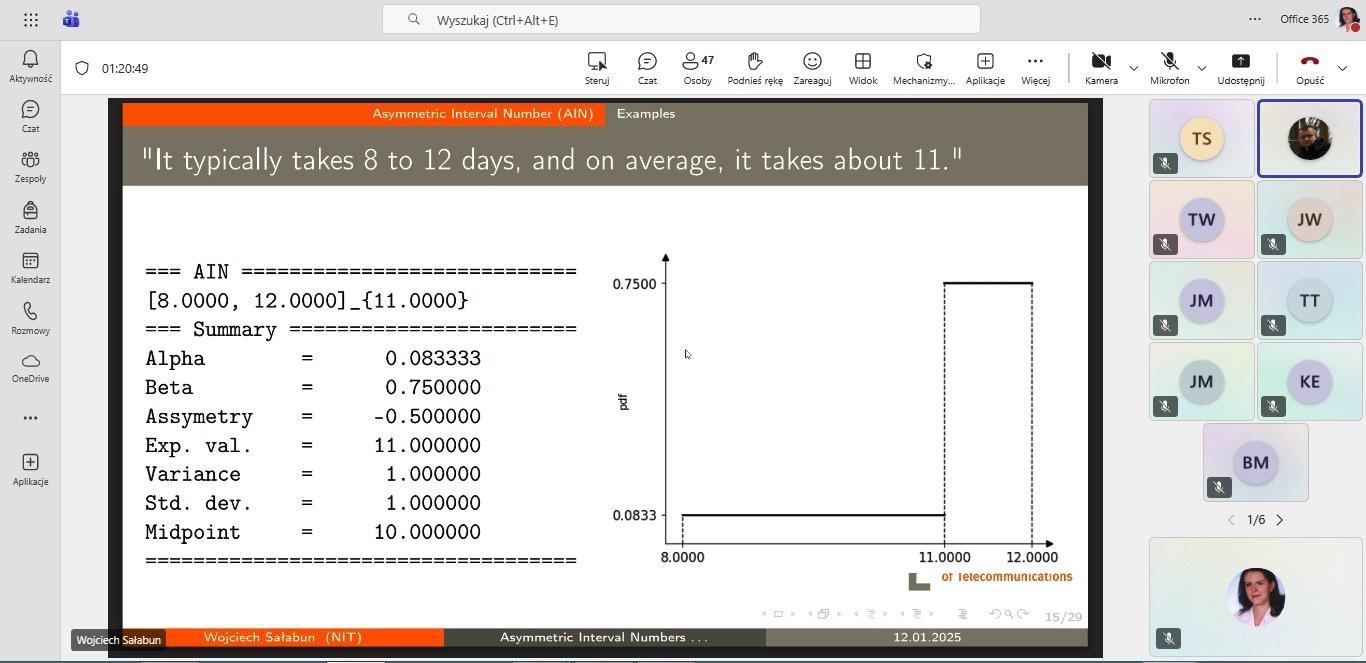
Task: Click the Steruj control button
Action: coord(597,68)
